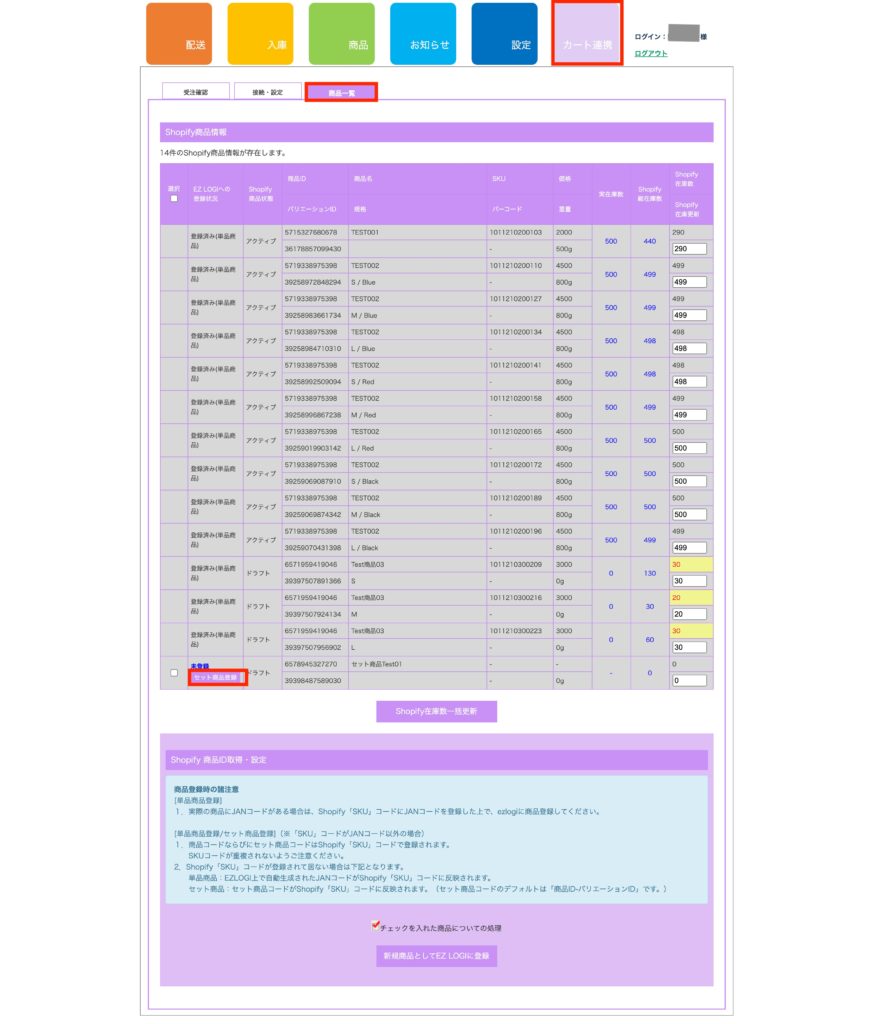873x1024 pixels.
Task: Click the ログアウト link
Action: (x=651, y=53)
